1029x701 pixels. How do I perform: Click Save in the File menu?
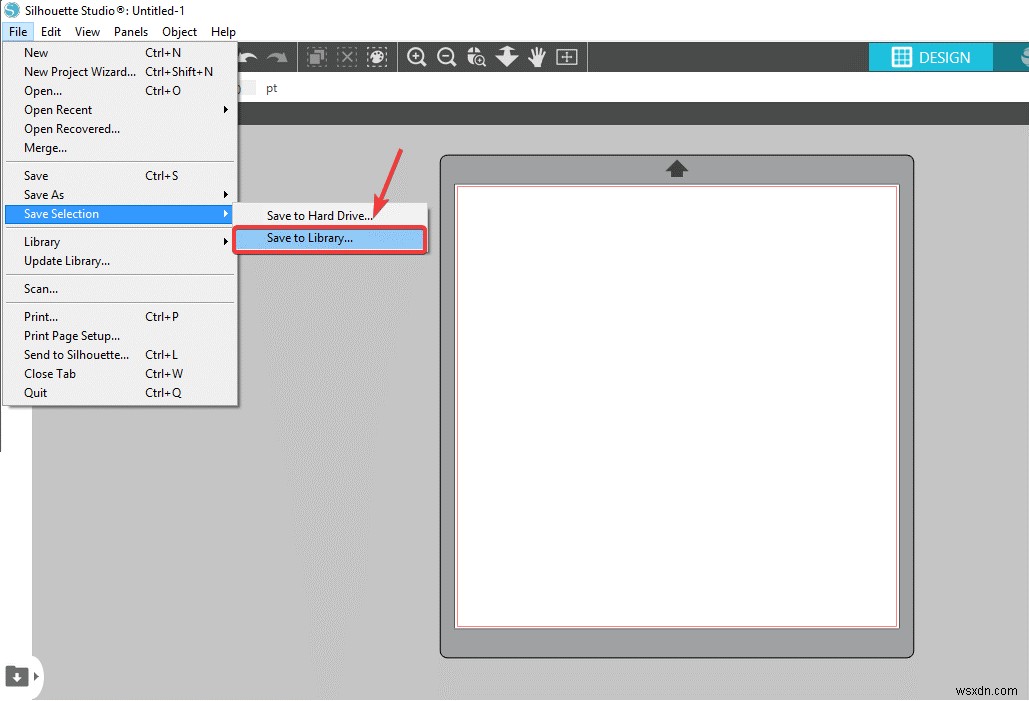[121, 175]
